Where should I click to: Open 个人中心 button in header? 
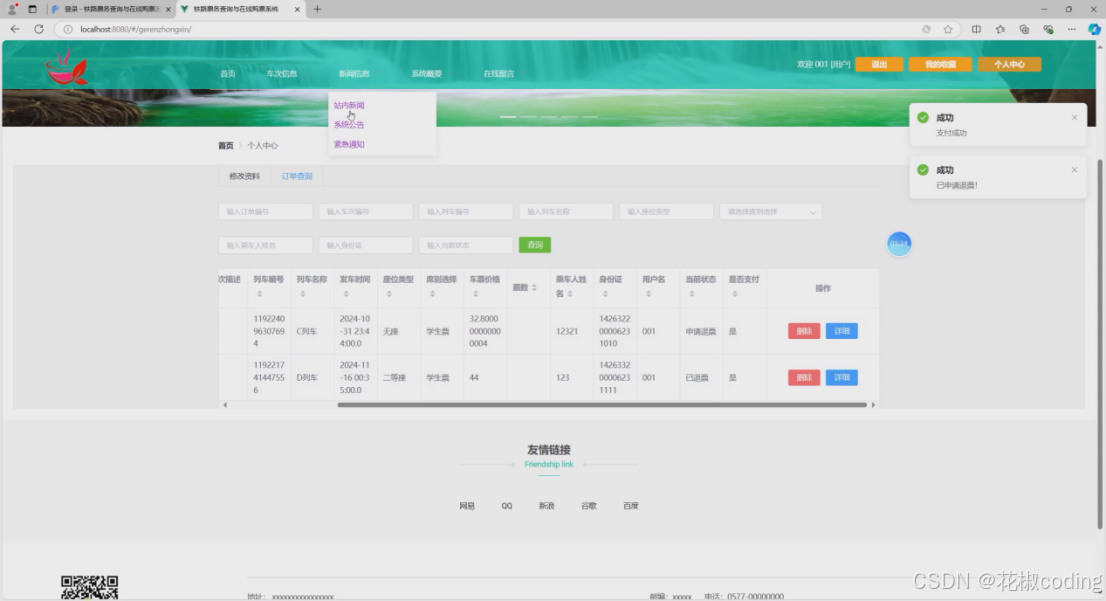1009,64
